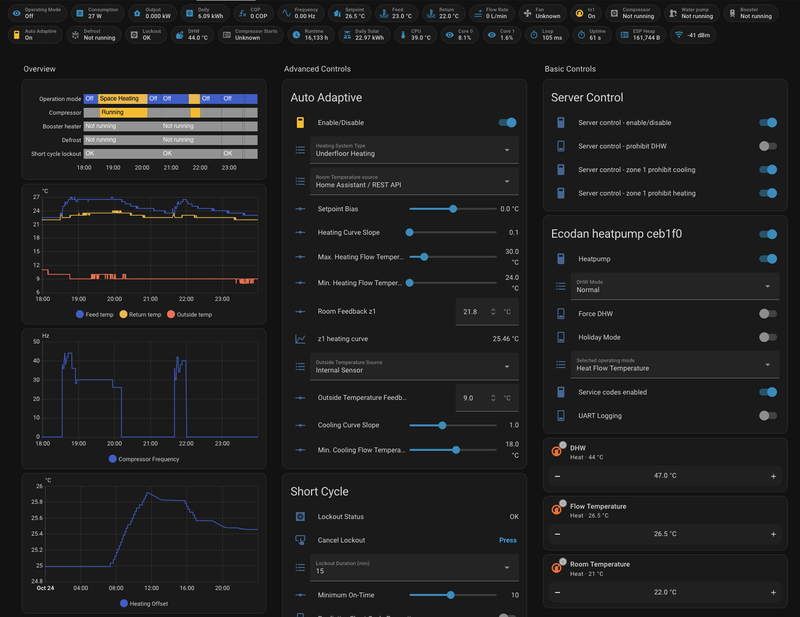
Task: Decrease Room Temperature setpoint with minus
Action: tap(557, 593)
